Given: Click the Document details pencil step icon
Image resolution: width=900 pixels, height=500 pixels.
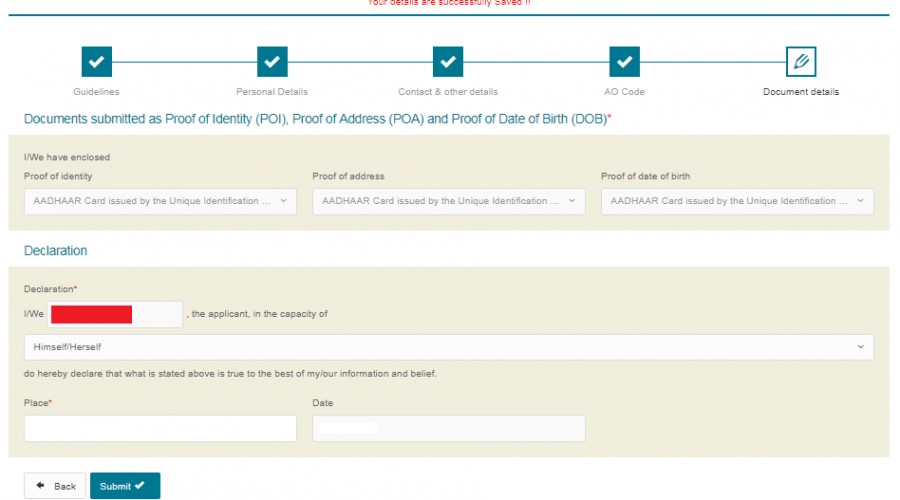Looking at the screenshot, I should point(801,61).
